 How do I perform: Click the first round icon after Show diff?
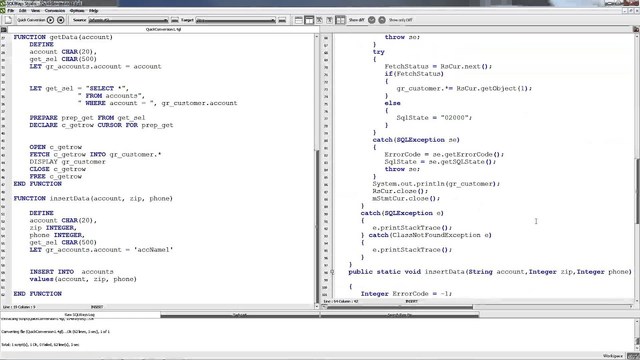click(x=372, y=20)
